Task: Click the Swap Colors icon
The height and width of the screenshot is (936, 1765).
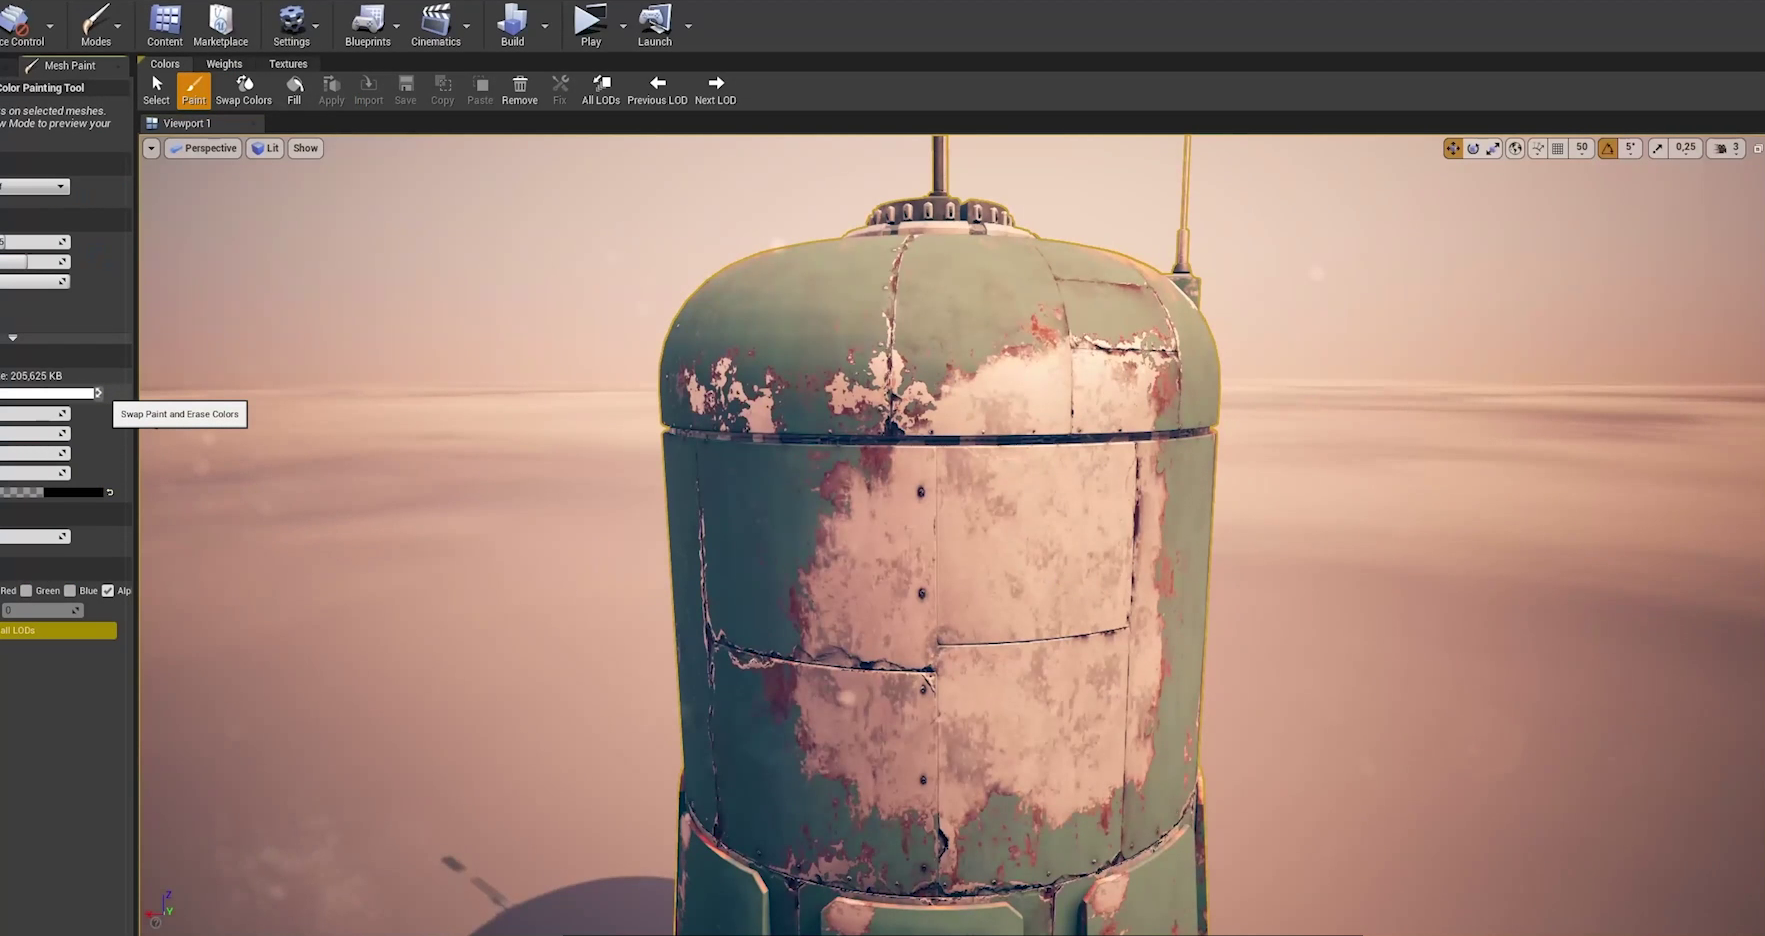Action: point(243,90)
